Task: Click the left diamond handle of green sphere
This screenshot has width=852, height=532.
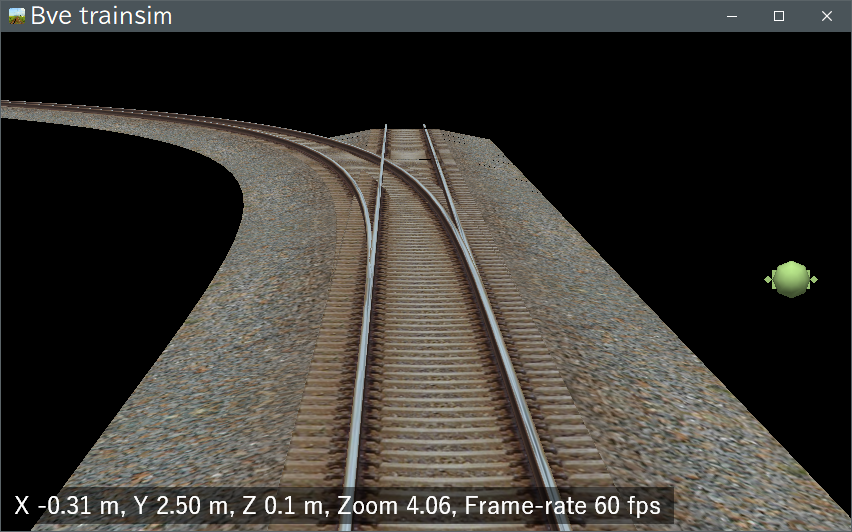Action: click(768, 279)
